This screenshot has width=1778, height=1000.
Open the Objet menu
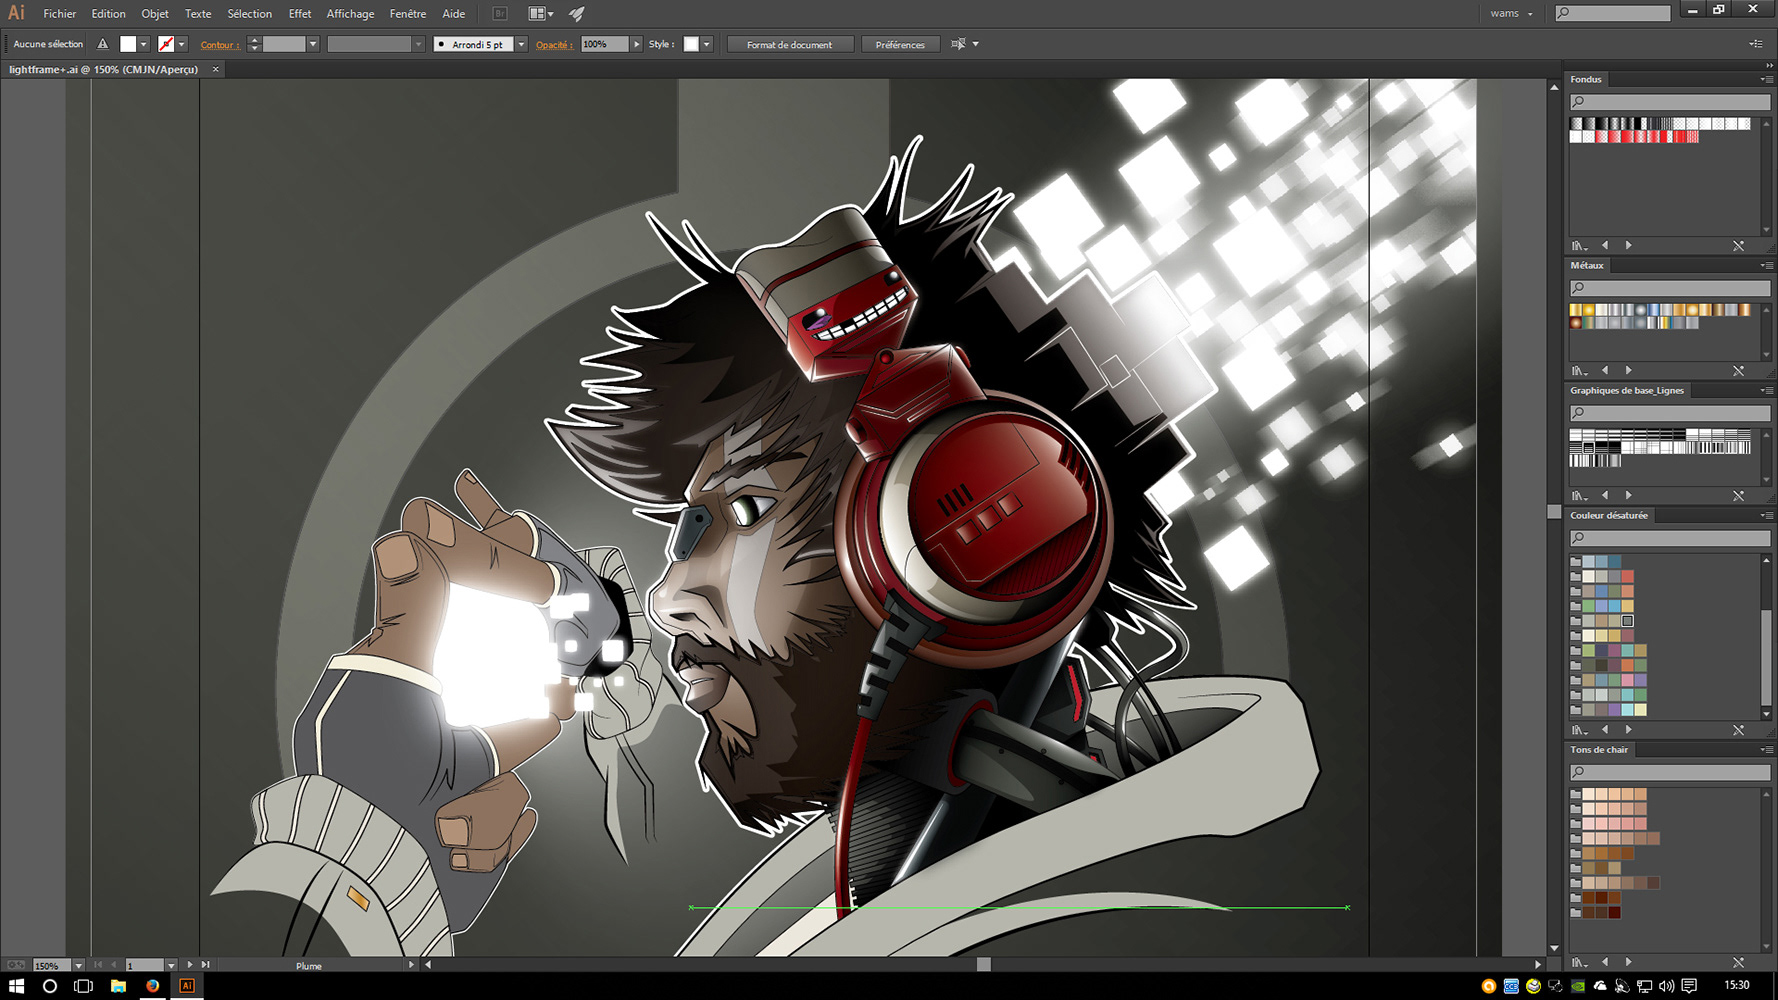[x=155, y=13]
